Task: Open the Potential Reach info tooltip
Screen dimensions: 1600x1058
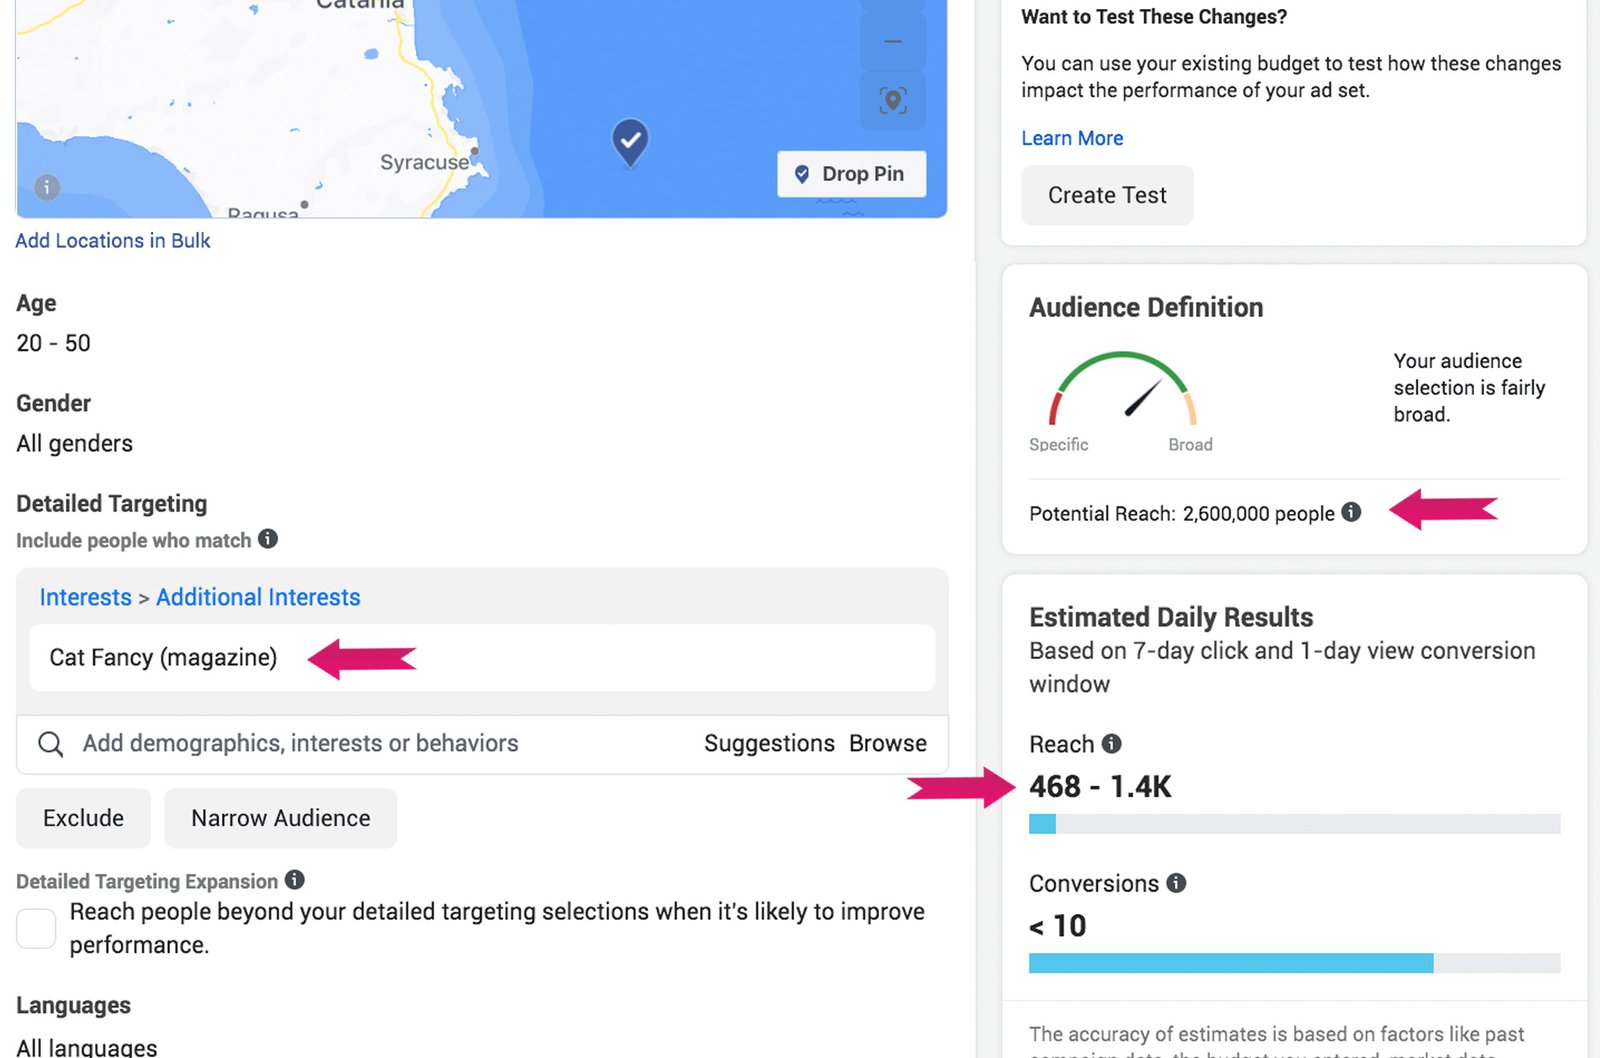Action: click(1352, 513)
